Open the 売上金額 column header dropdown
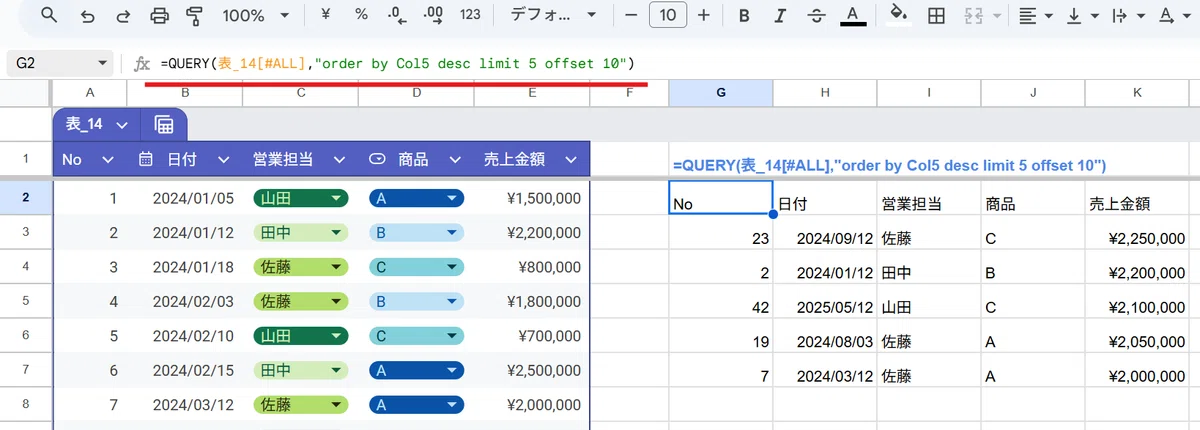This screenshot has width=1200, height=430. [x=570, y=159]
